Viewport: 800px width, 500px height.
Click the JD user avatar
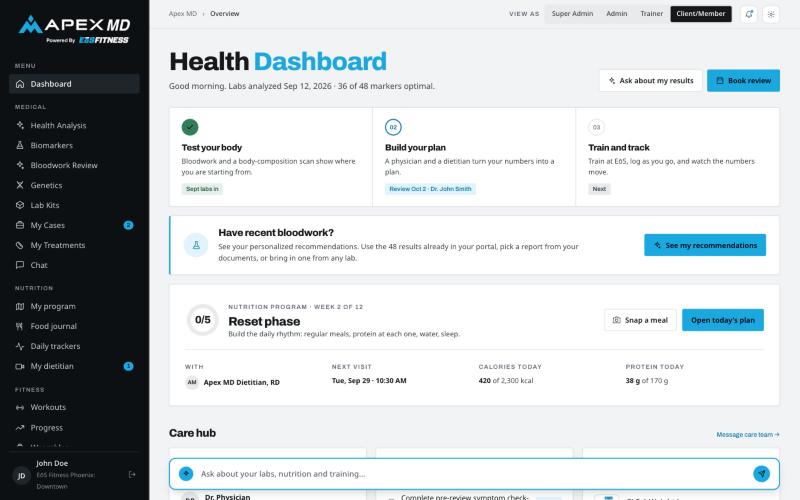coord(21,476)
